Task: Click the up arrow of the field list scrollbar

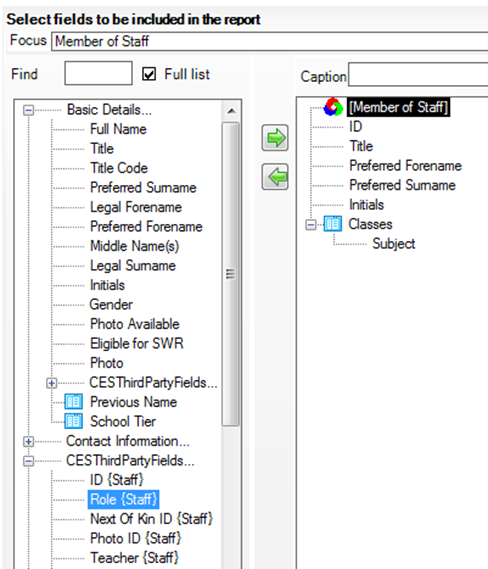Action: click(x=231, y=111)
